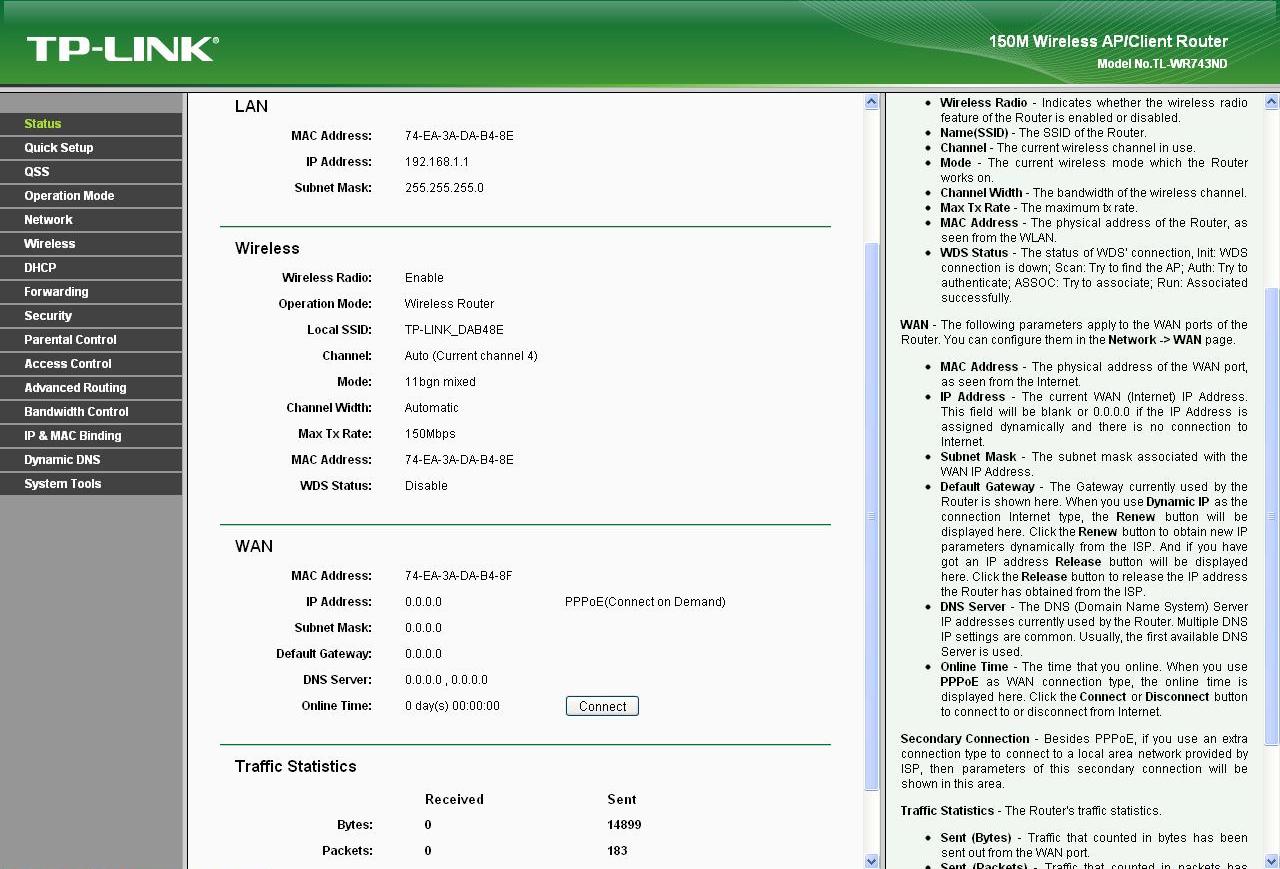Click Sent packets value 183
Screen dimensions: 1280x869
pyautogui.click(x=617, y=851)
